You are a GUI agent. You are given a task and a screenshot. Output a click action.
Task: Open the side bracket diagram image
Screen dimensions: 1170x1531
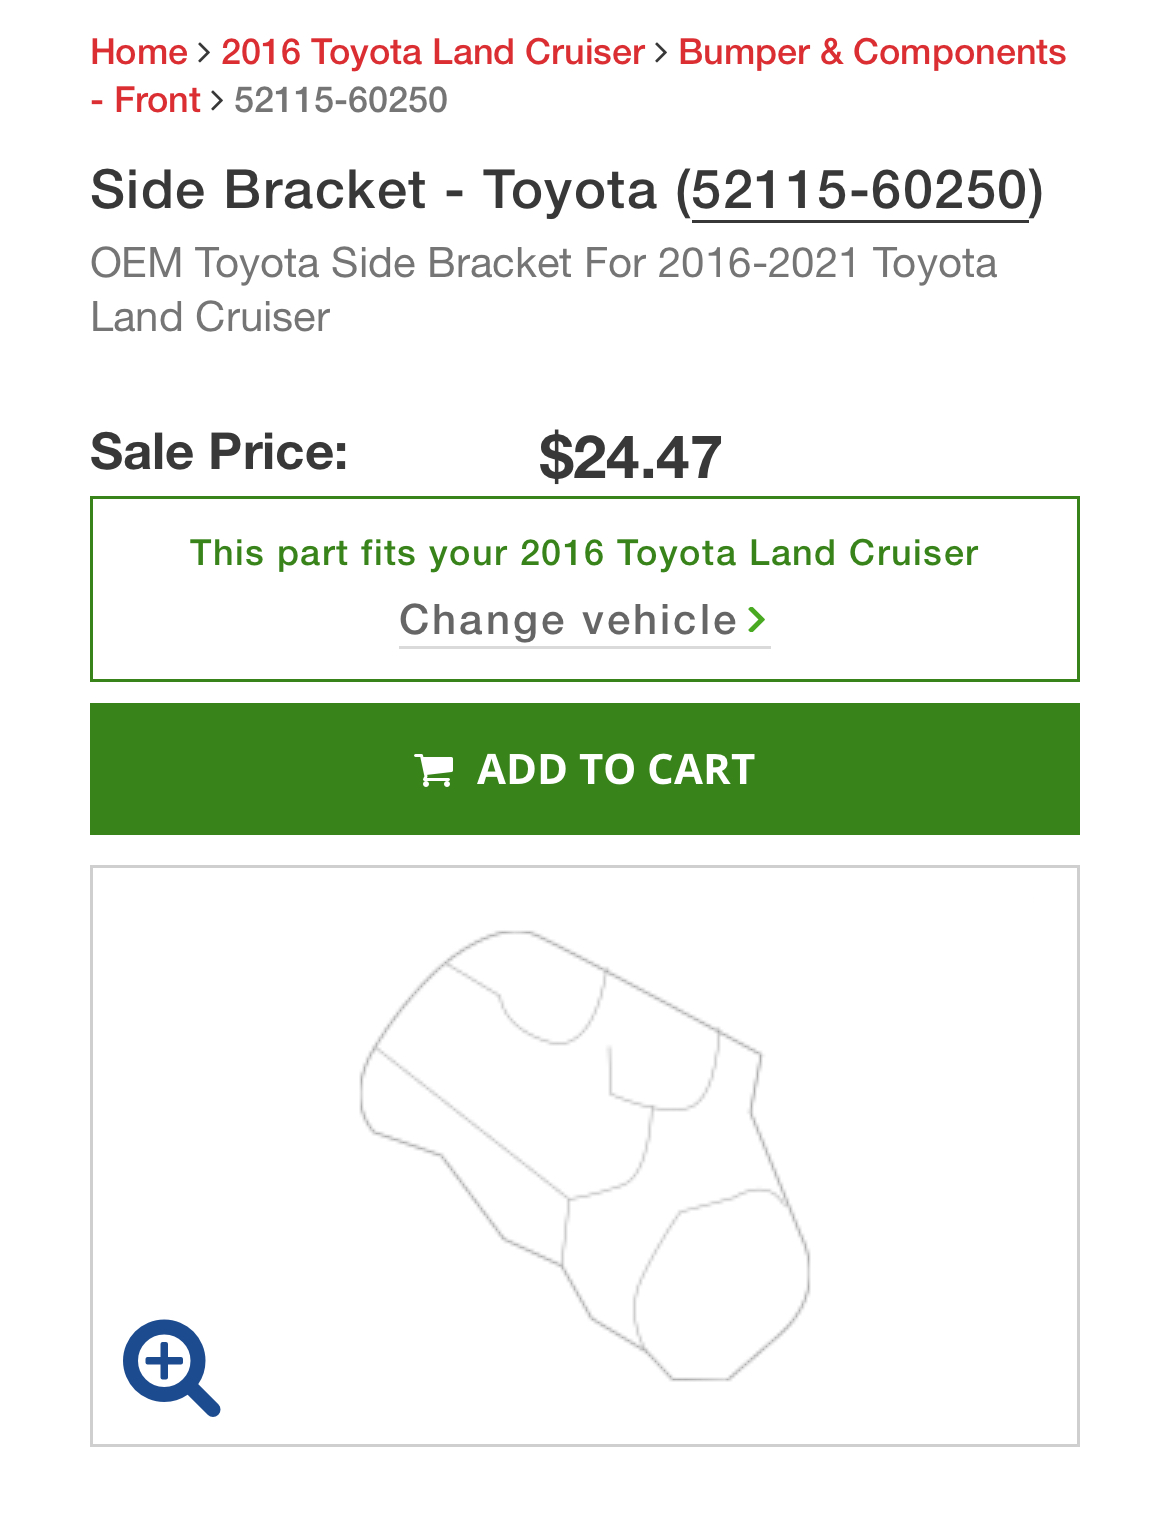[585, 1156]
